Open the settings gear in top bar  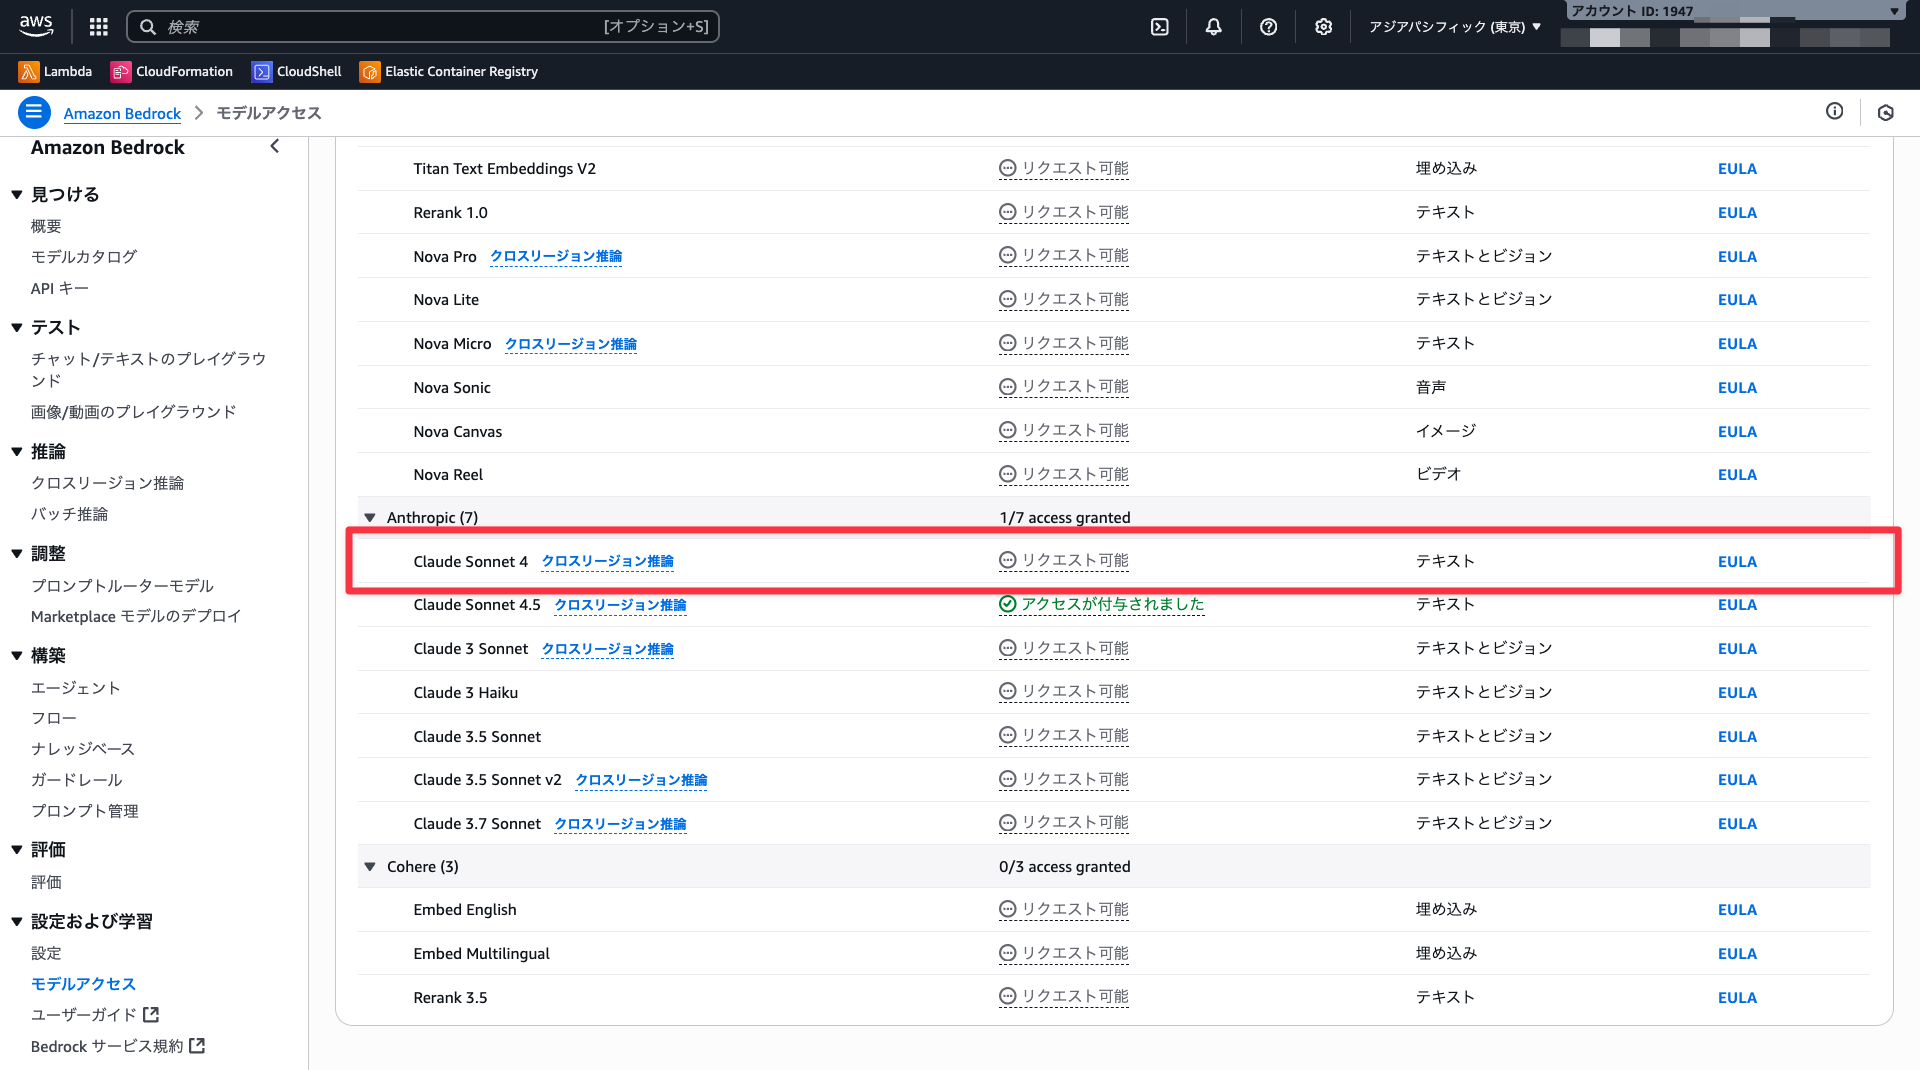(1323, 27)
